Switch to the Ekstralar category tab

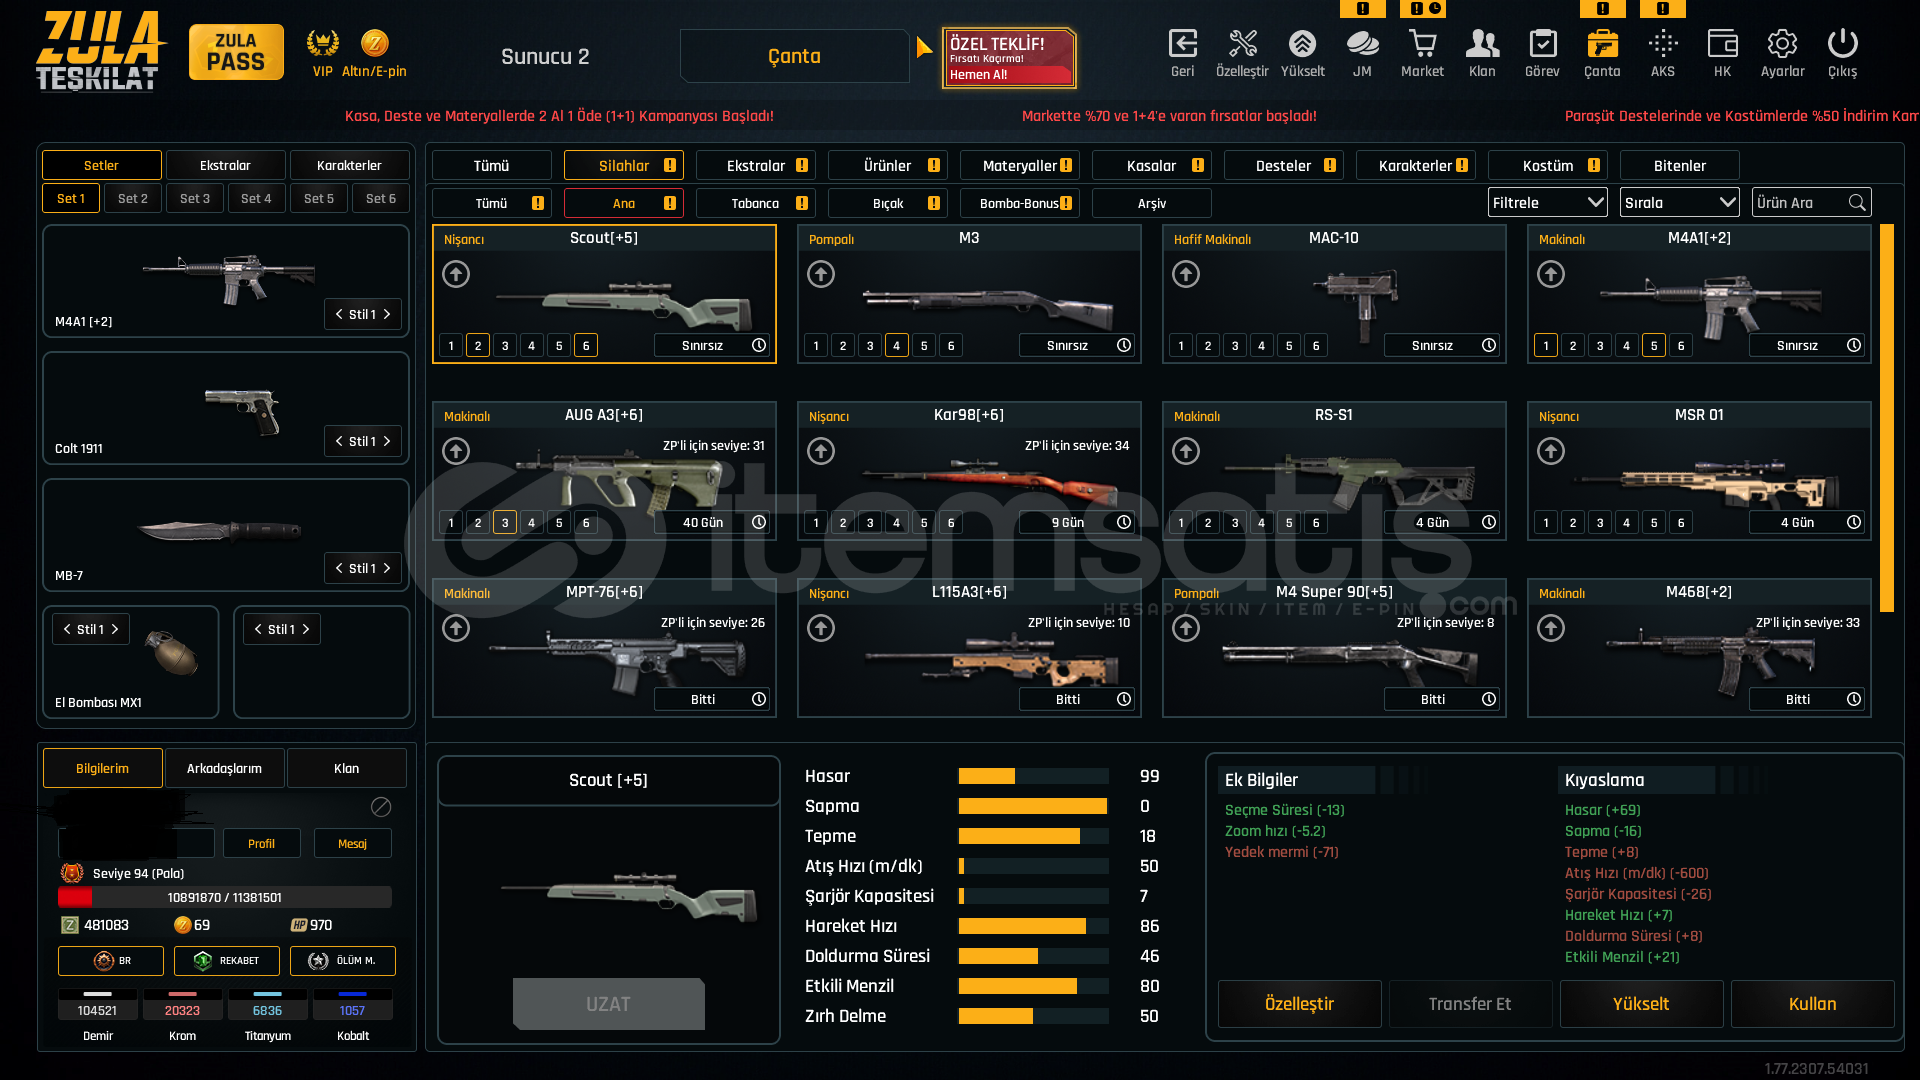(756, 166)
